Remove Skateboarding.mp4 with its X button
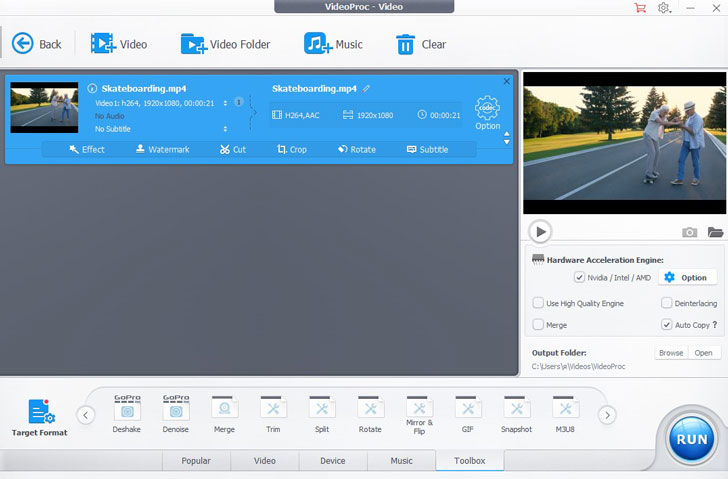This screenshot has width=728, height=479. tap(507, 81)
